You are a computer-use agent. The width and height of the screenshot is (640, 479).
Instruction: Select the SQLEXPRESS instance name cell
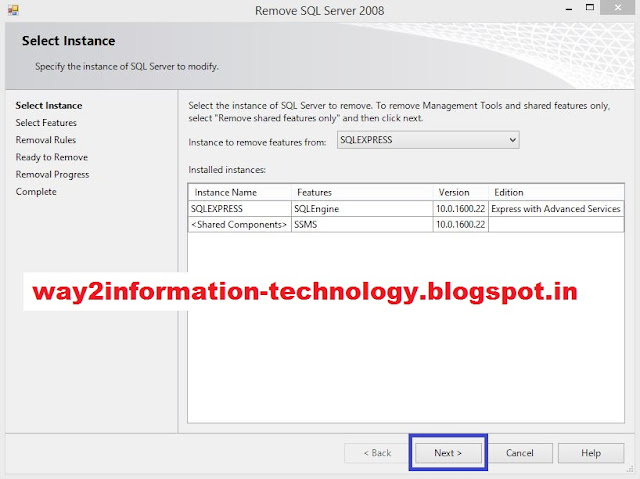click(240, 208)
